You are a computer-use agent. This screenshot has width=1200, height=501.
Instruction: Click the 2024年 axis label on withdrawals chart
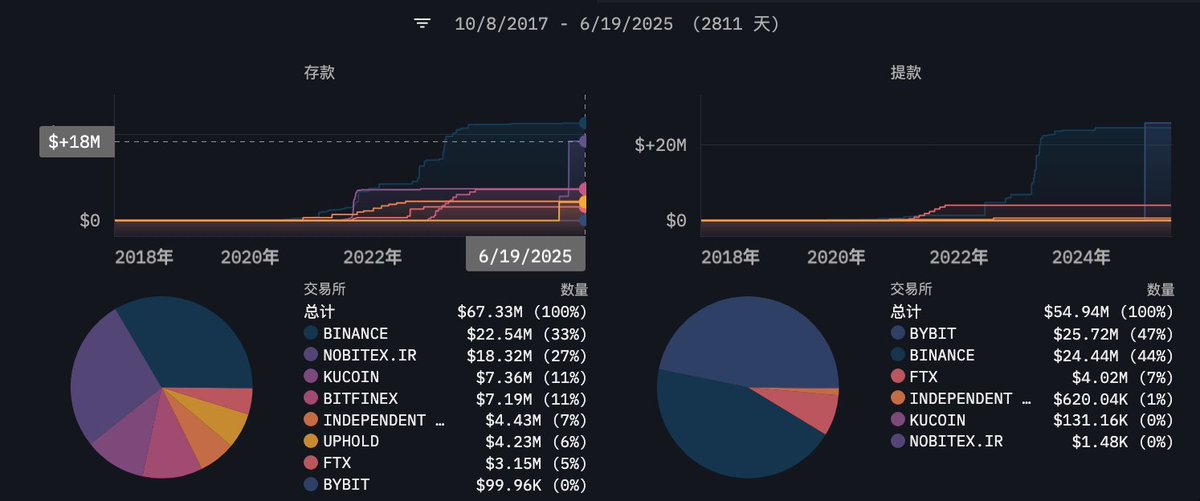[1081, 257]
